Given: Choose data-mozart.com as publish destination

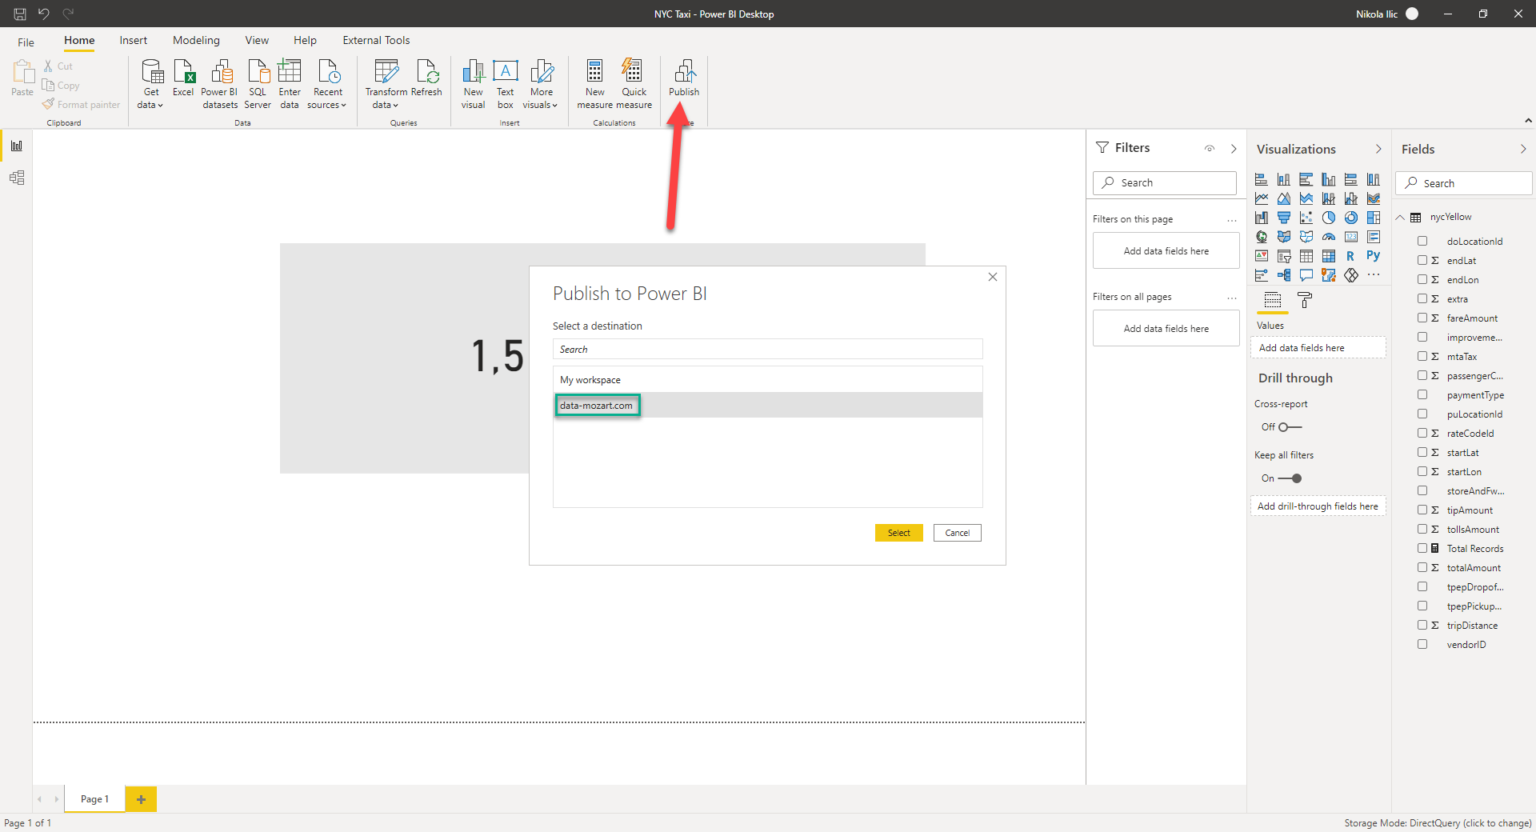Looking at the screenshot, I should tap(597, 405).
